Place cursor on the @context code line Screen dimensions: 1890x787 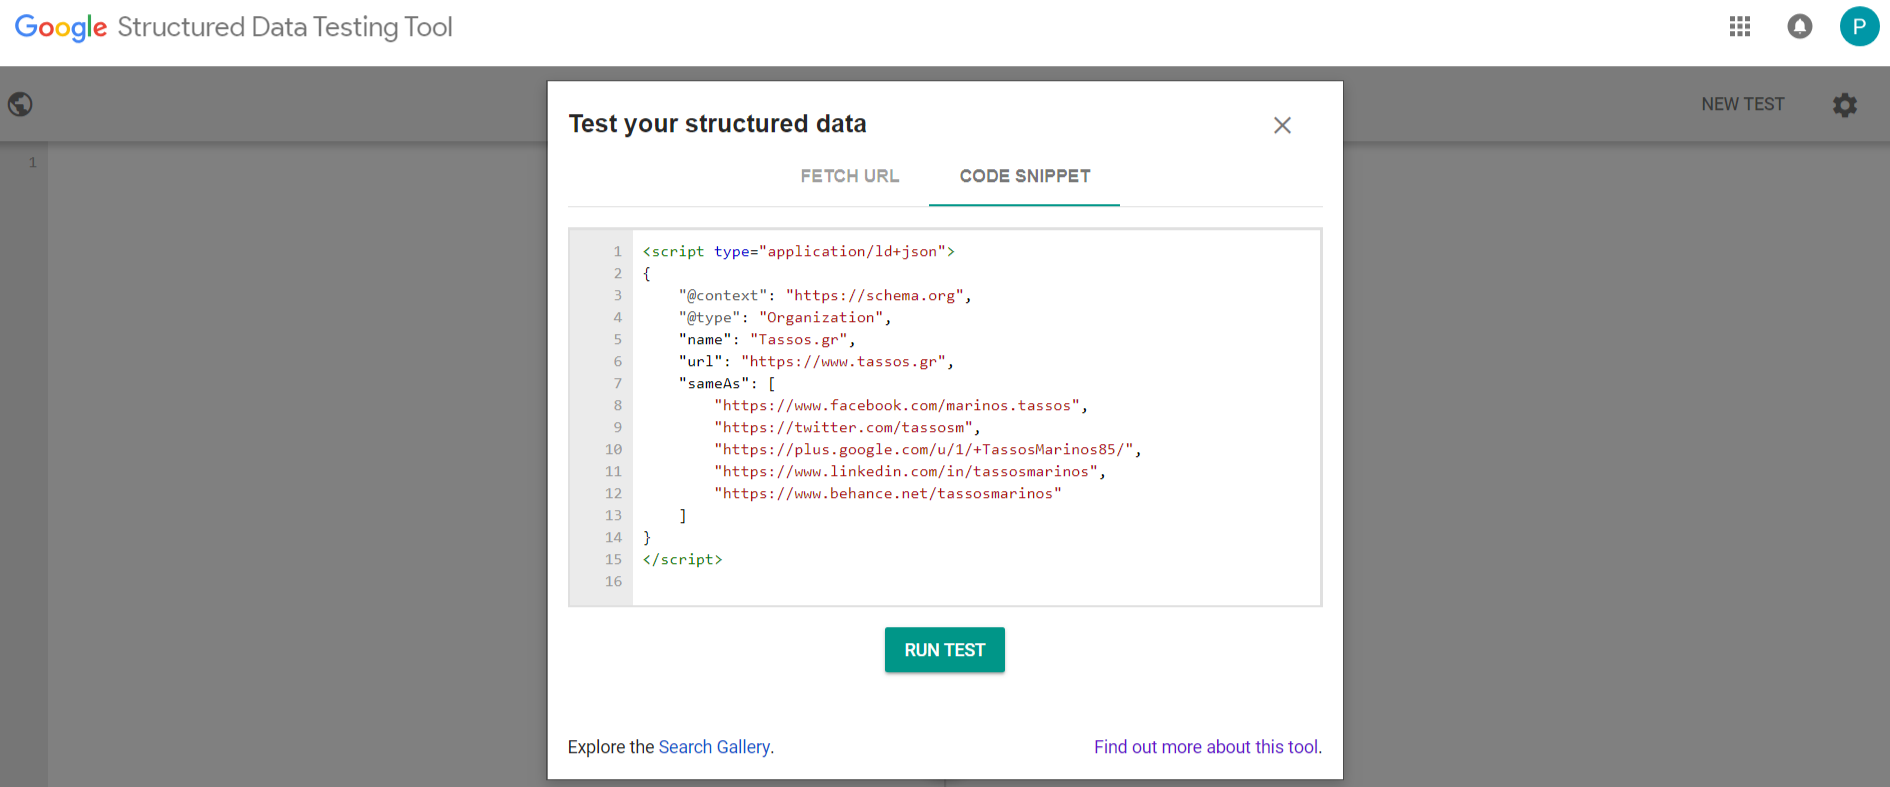point(825,296)
